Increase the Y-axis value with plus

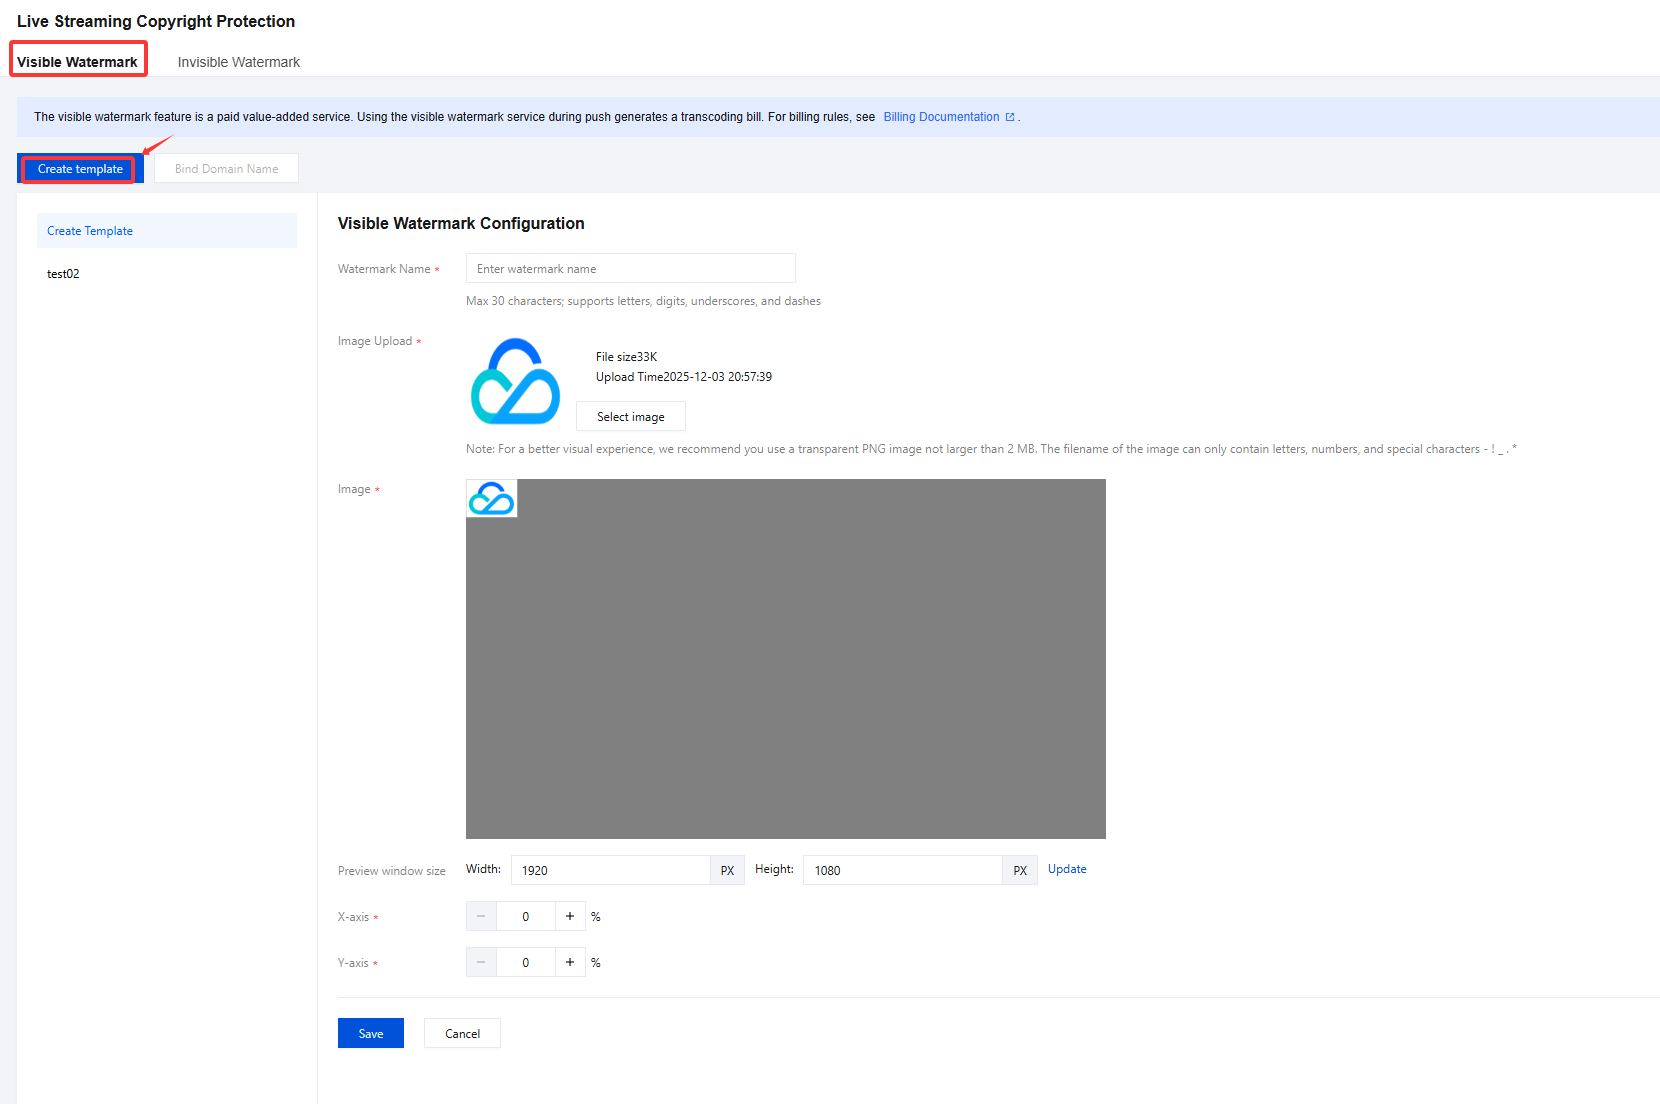pyautogui.click(x=570, y=962)
